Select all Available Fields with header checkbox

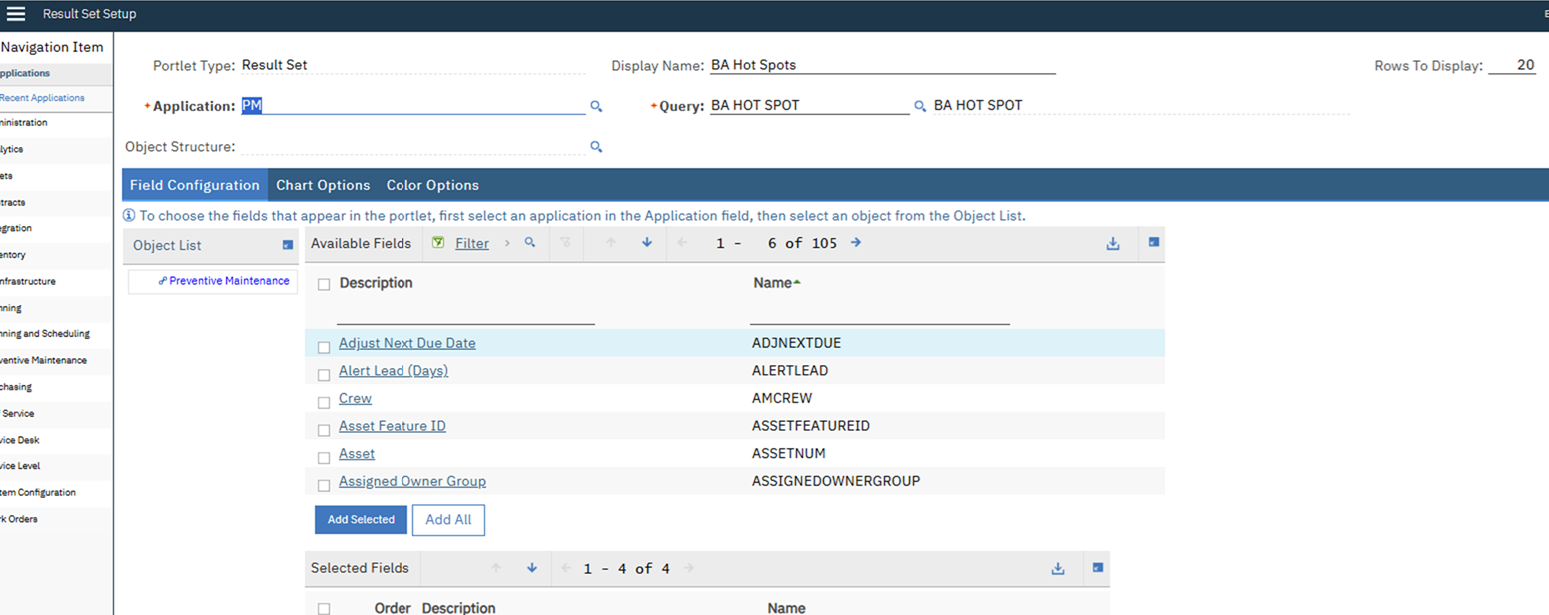(x=324, y=284)
